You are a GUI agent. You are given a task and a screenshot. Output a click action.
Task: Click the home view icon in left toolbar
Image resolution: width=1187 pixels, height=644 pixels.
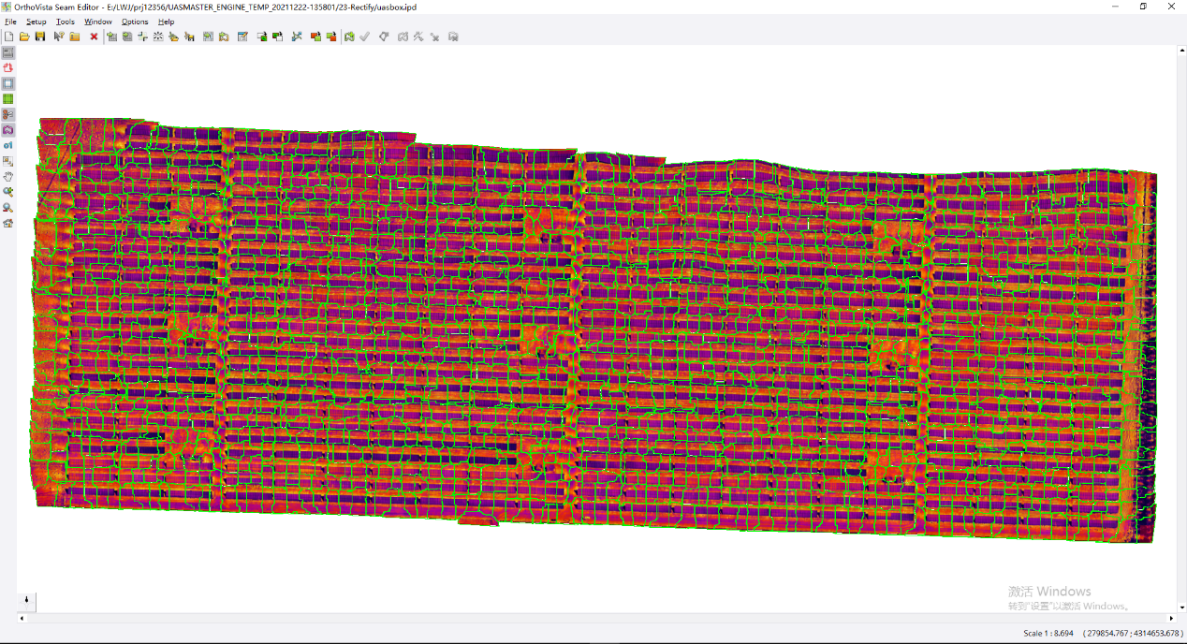[x=8, y=223]
